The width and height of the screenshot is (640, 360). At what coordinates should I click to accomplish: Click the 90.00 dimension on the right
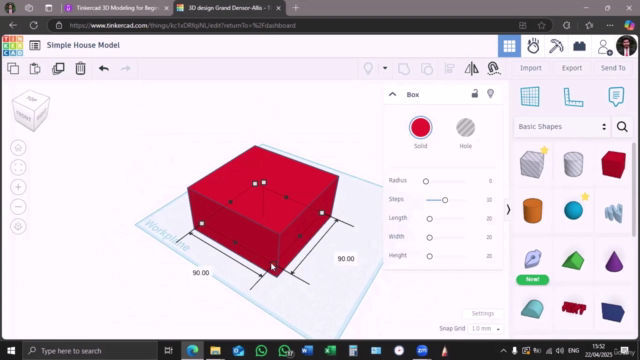click(346, 259)
